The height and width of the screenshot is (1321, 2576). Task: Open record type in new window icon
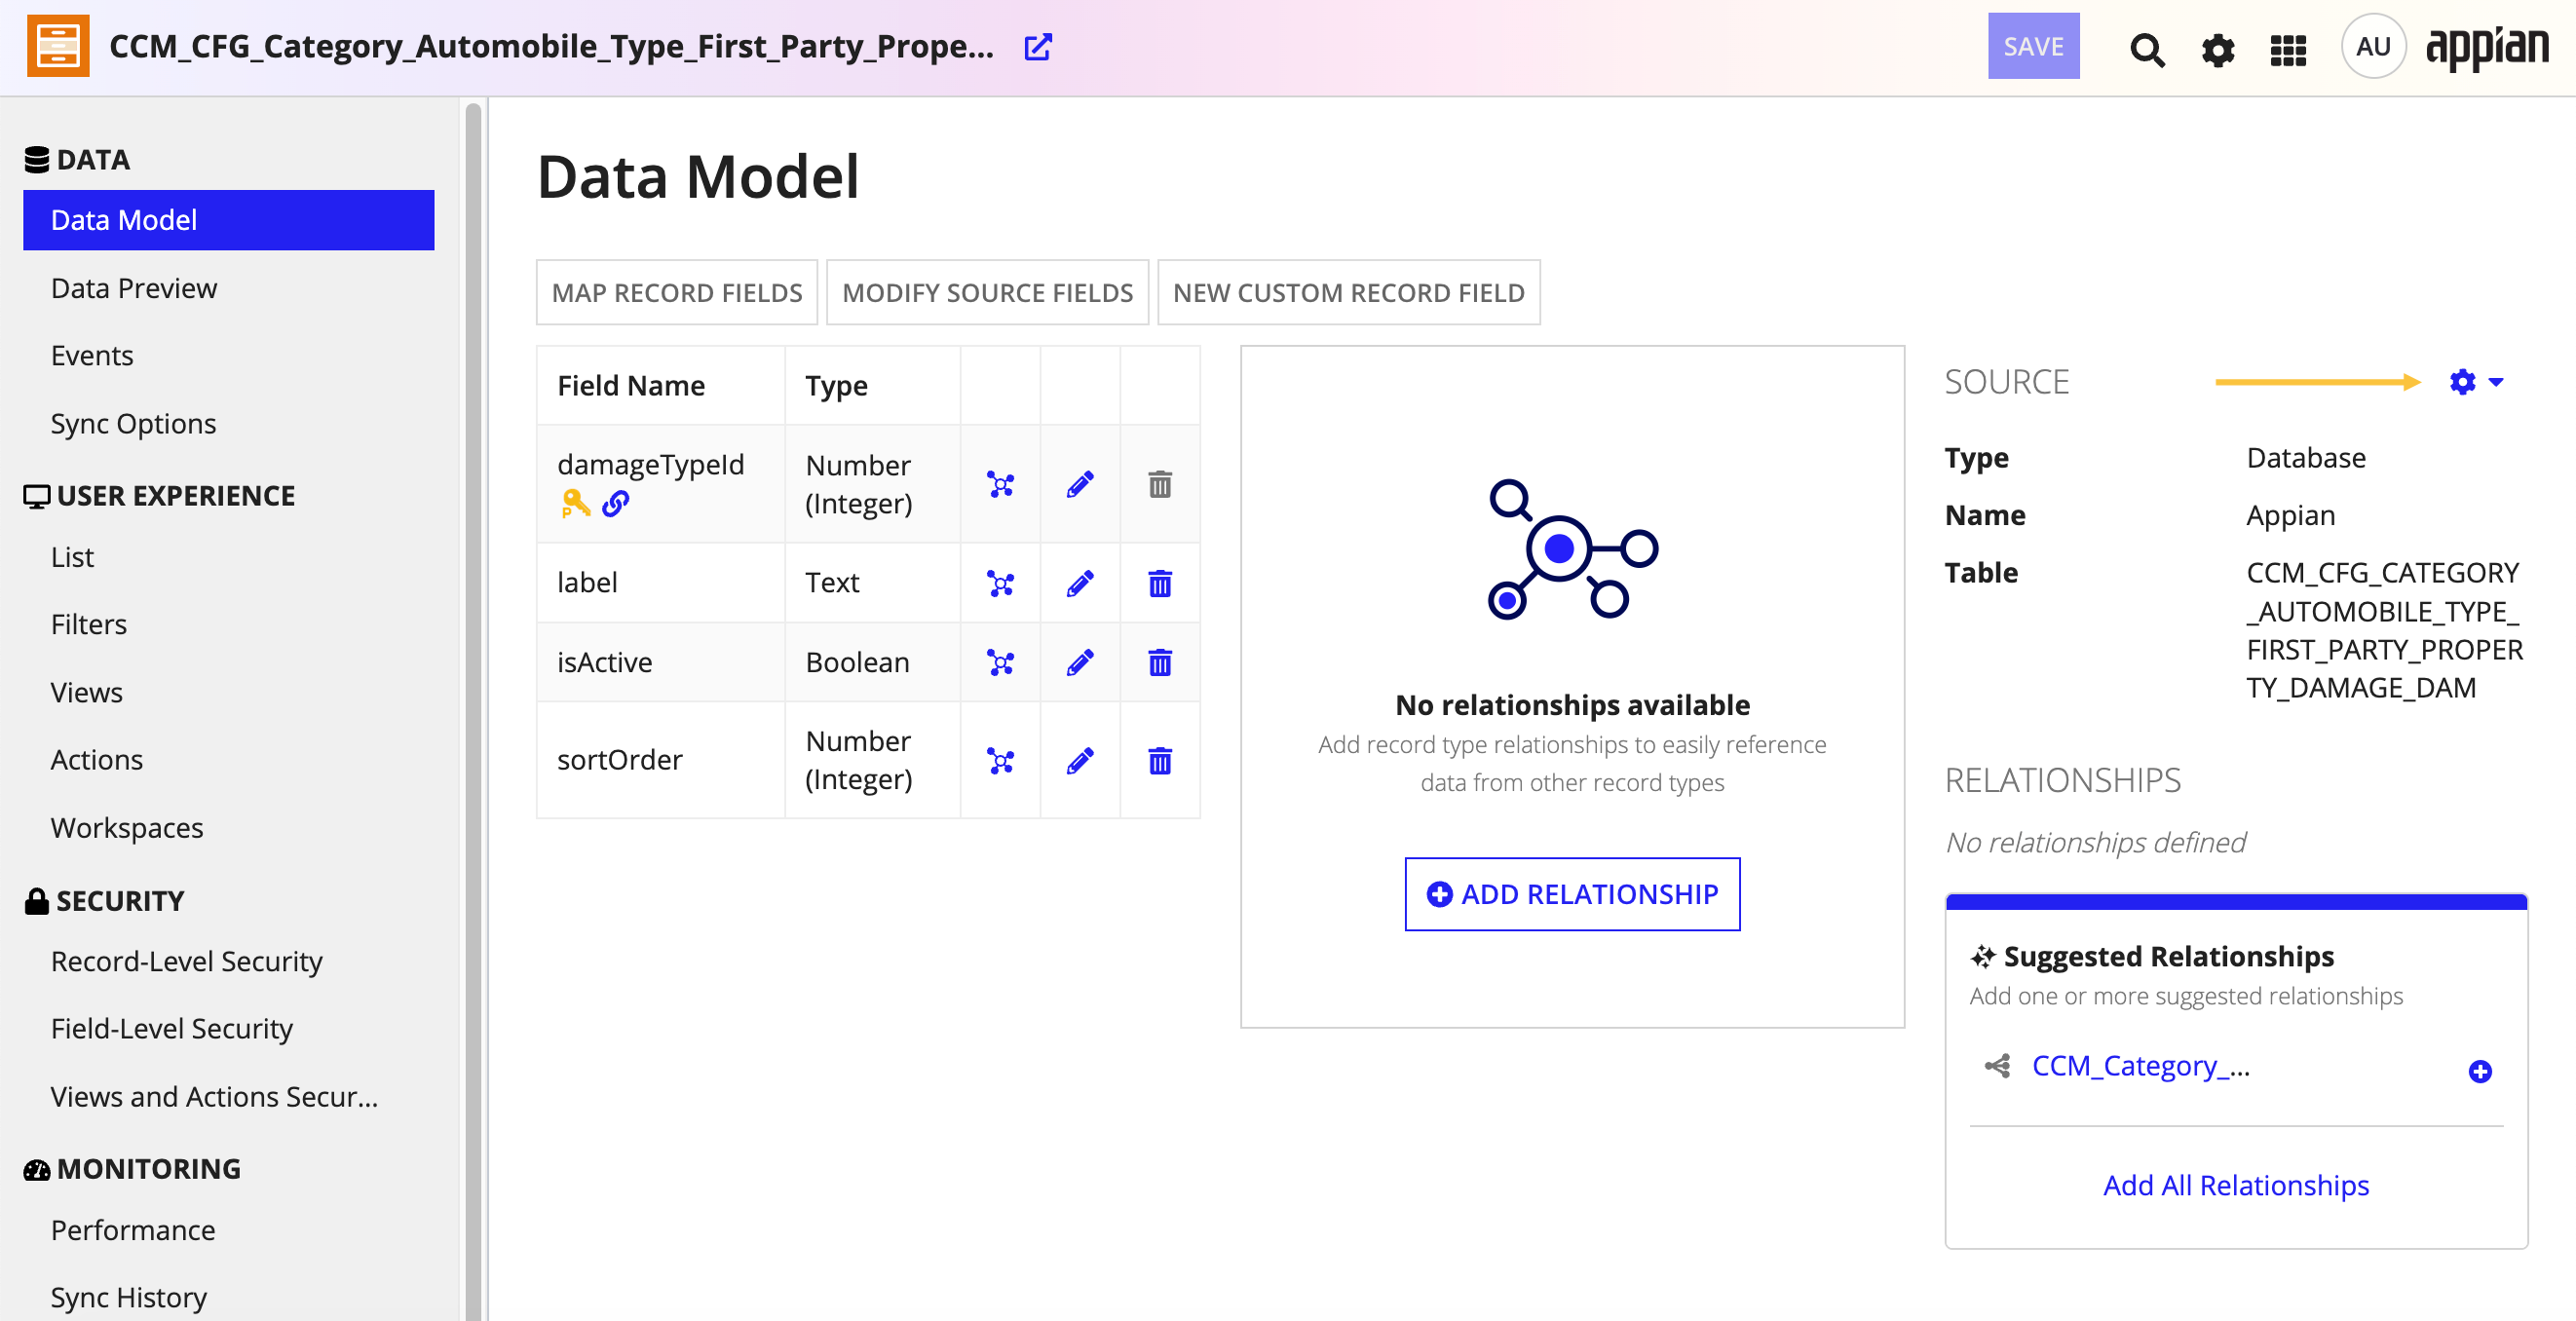coord(1038,47)
